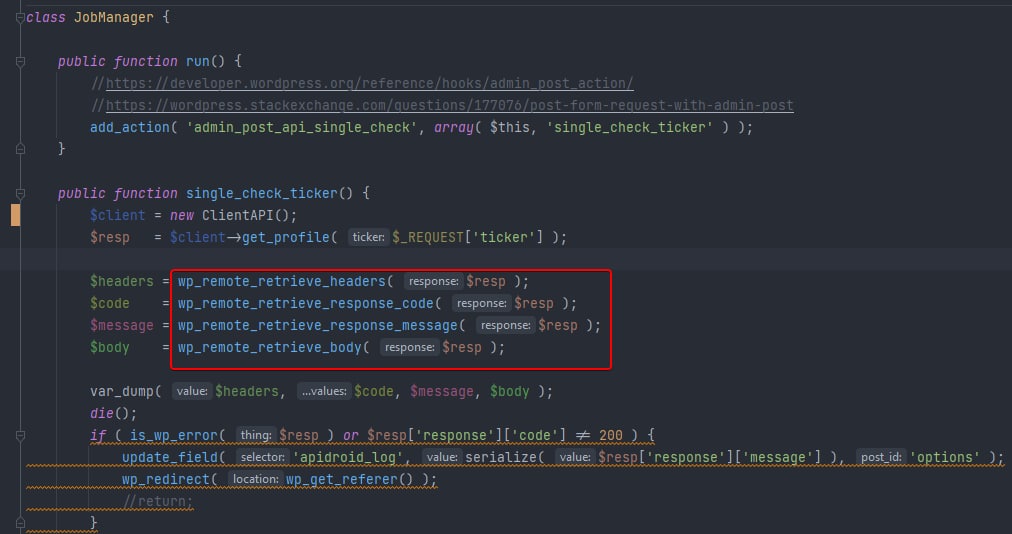Image resolution: width=1012 pixels, height=534 pixels.
Task: Click $headers variable on its assignment line
Action: click(x=122, y=281)
